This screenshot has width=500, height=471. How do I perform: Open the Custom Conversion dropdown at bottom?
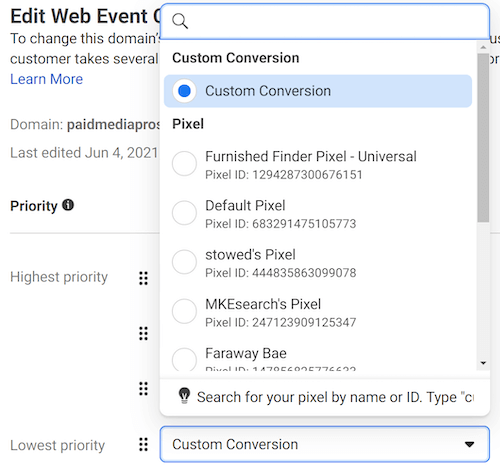(325, 444)
